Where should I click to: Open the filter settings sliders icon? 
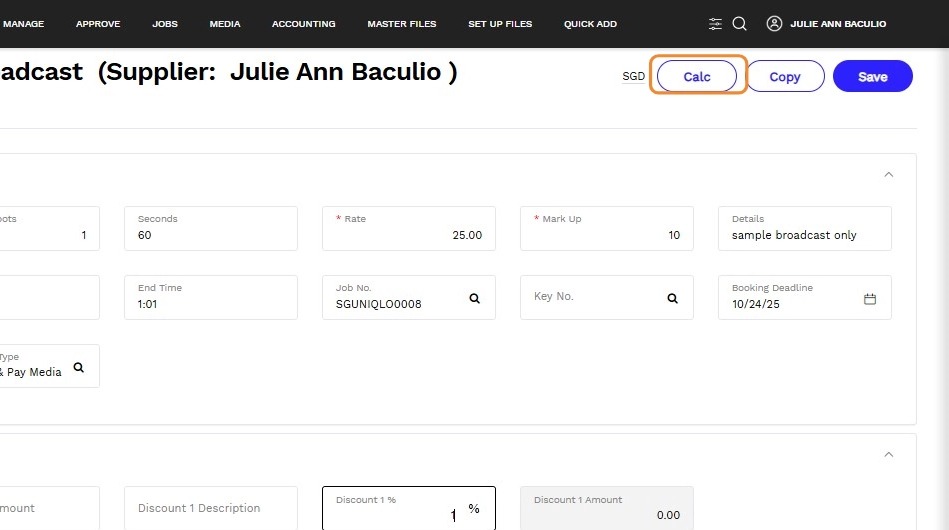715,24
